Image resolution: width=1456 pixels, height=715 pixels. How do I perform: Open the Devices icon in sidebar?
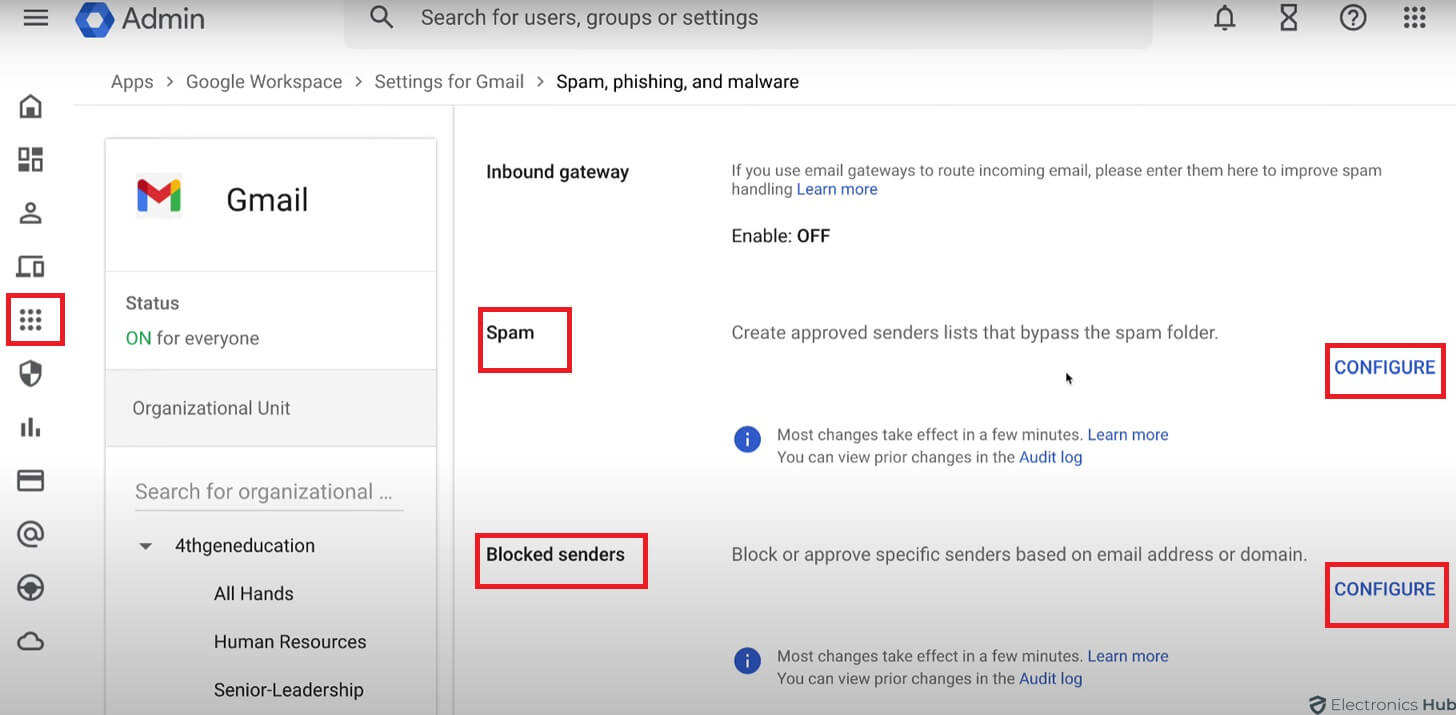coord(31,267)
